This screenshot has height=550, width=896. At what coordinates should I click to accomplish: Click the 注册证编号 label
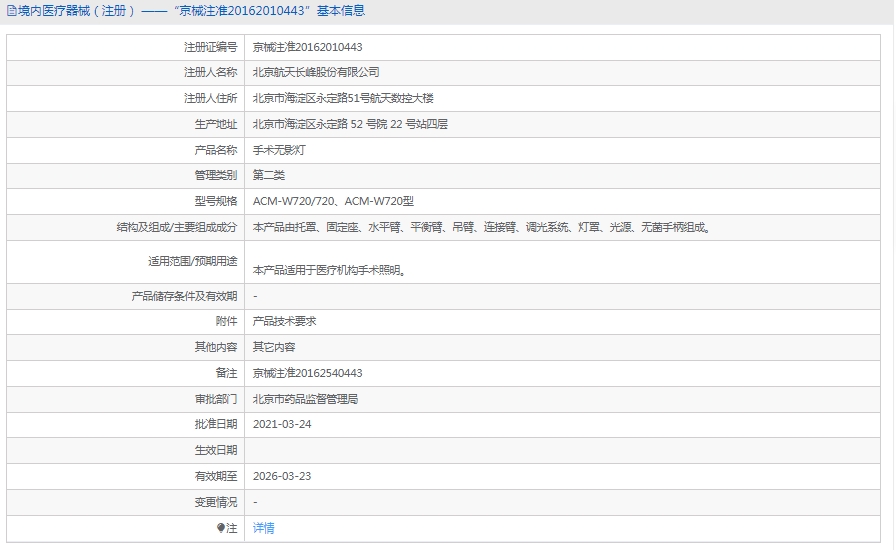[x=210, y=47]
